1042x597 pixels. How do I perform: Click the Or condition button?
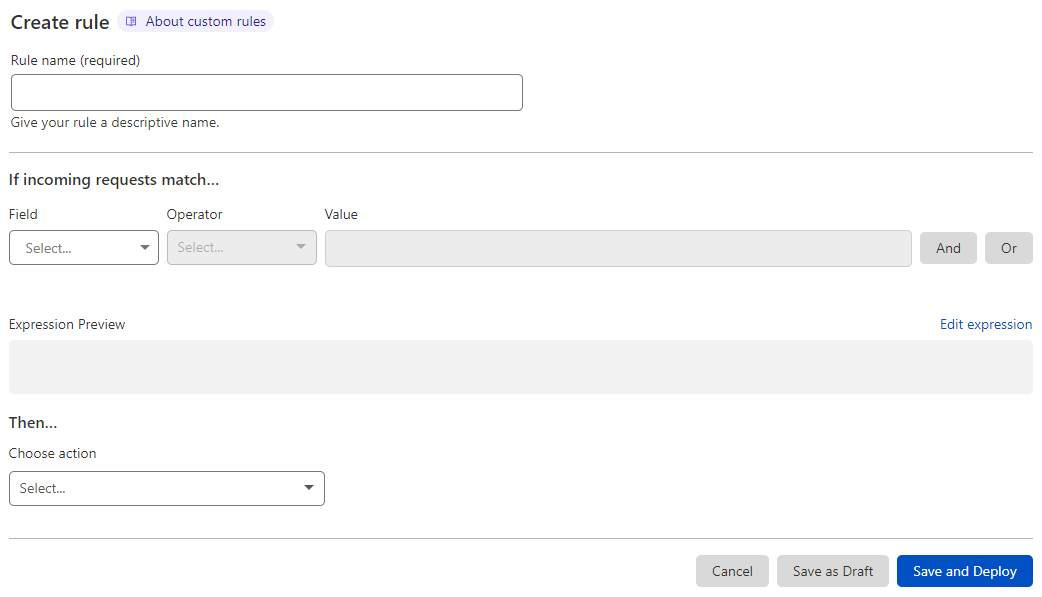coord(1008,247)
